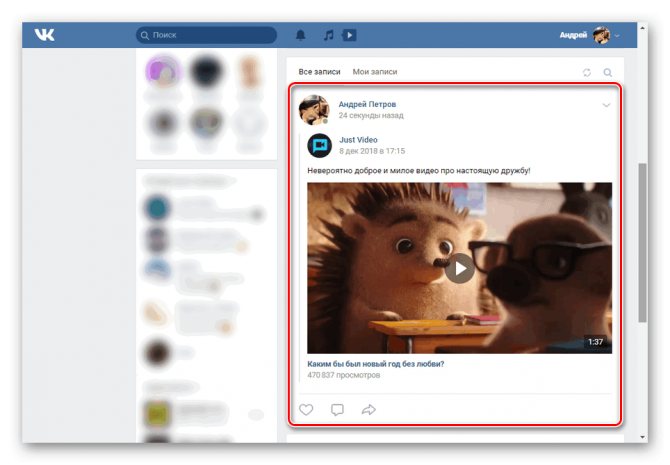Focus the Поиск search field
This screenshot has height=465, width=670.
point(206,35)
